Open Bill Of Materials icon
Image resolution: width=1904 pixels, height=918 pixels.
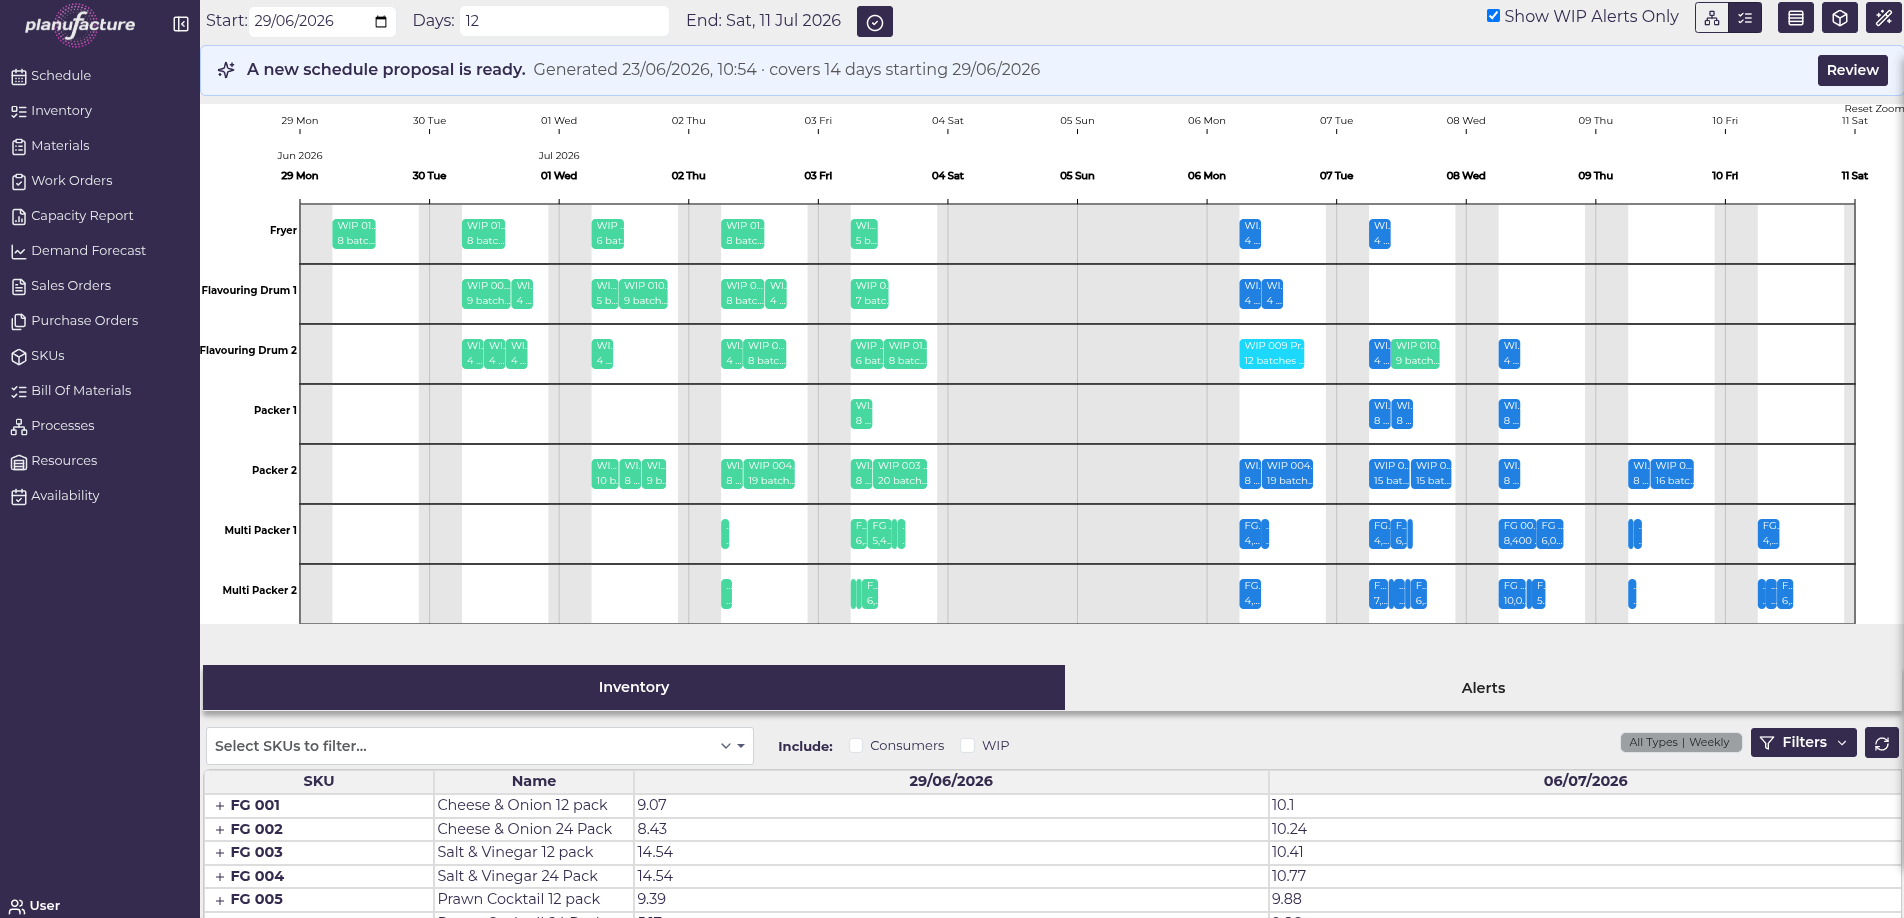coord(19,391)
